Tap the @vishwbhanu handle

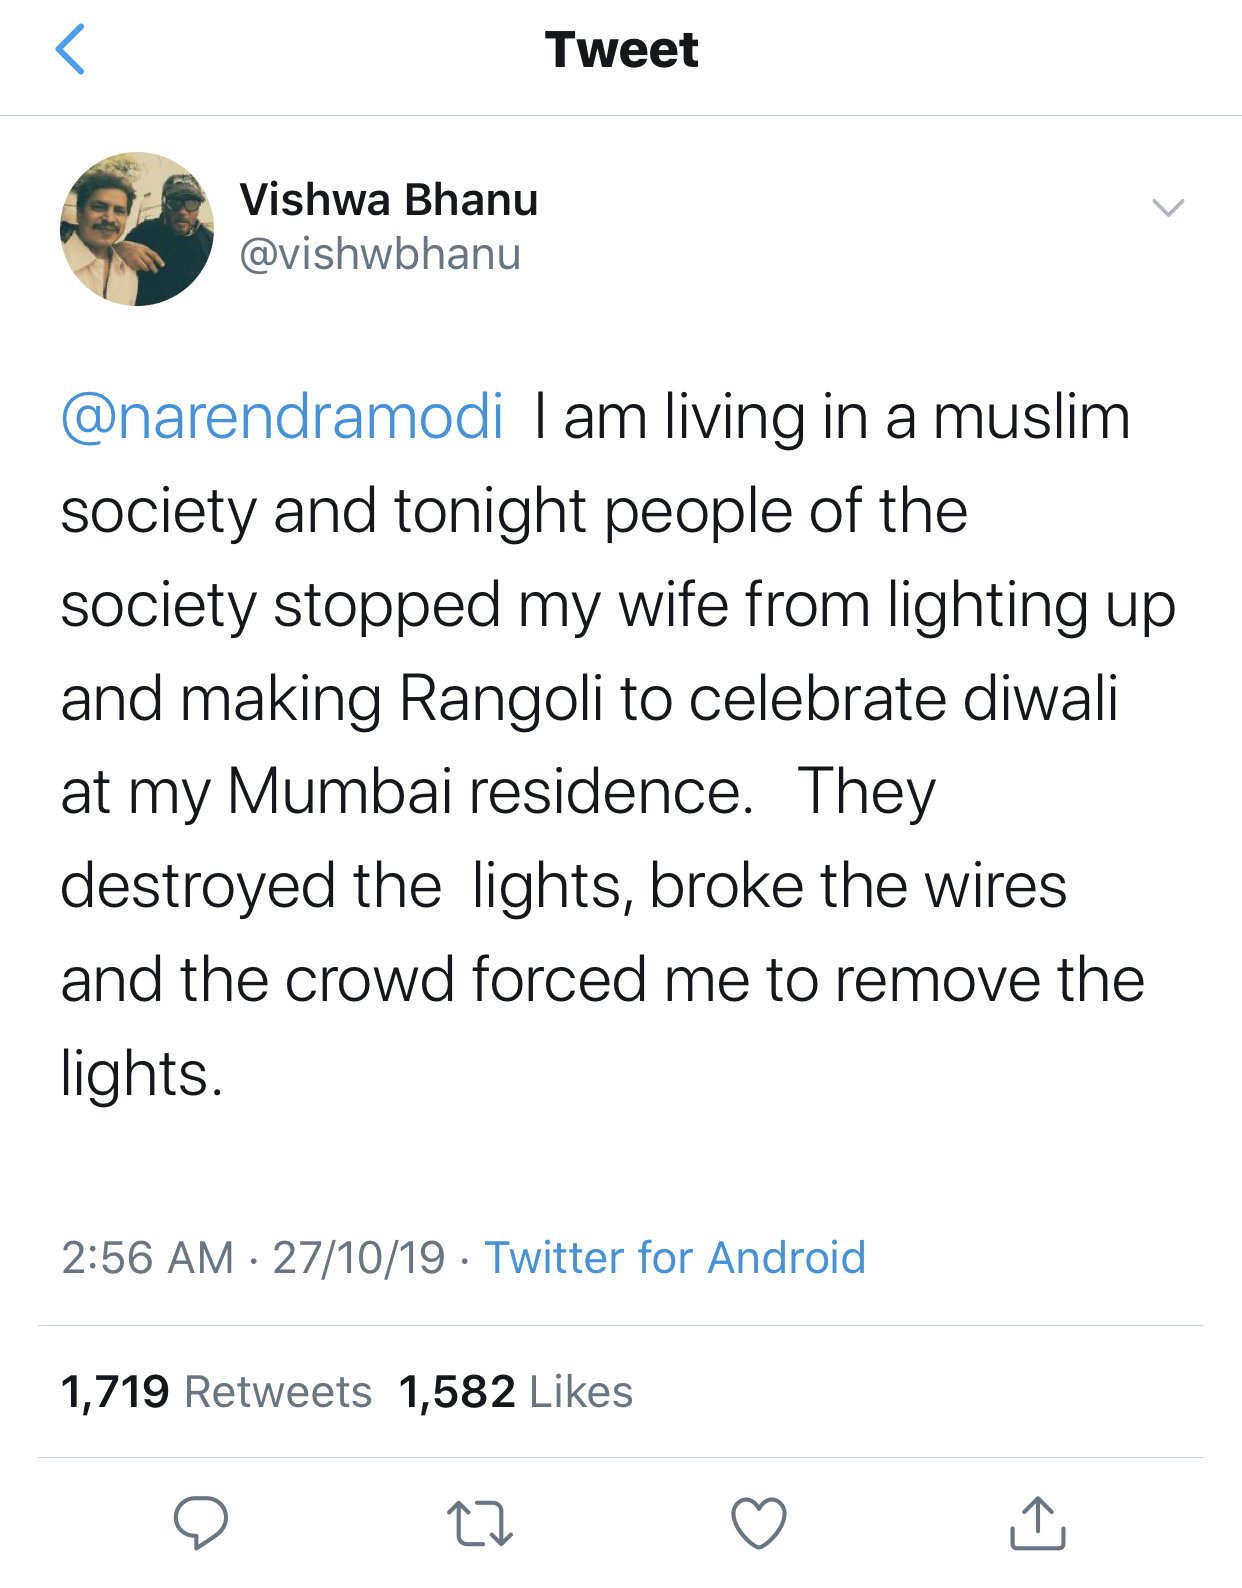[380, 254]
